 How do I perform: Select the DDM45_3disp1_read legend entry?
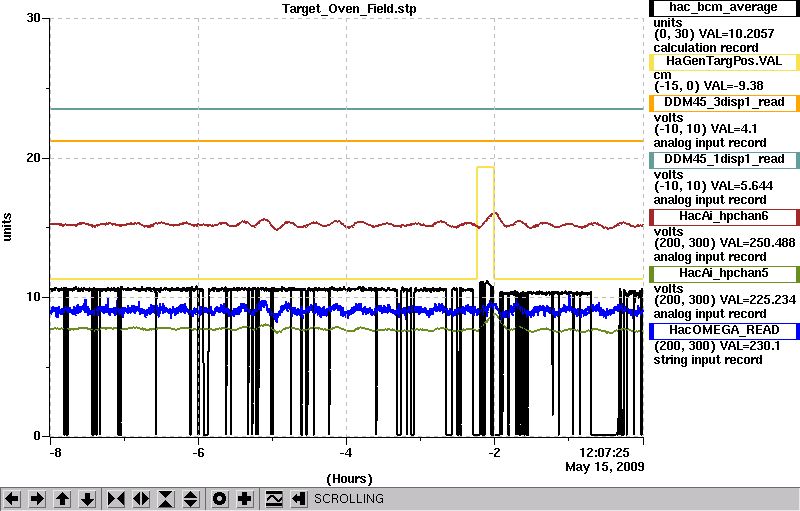[724, 103]
